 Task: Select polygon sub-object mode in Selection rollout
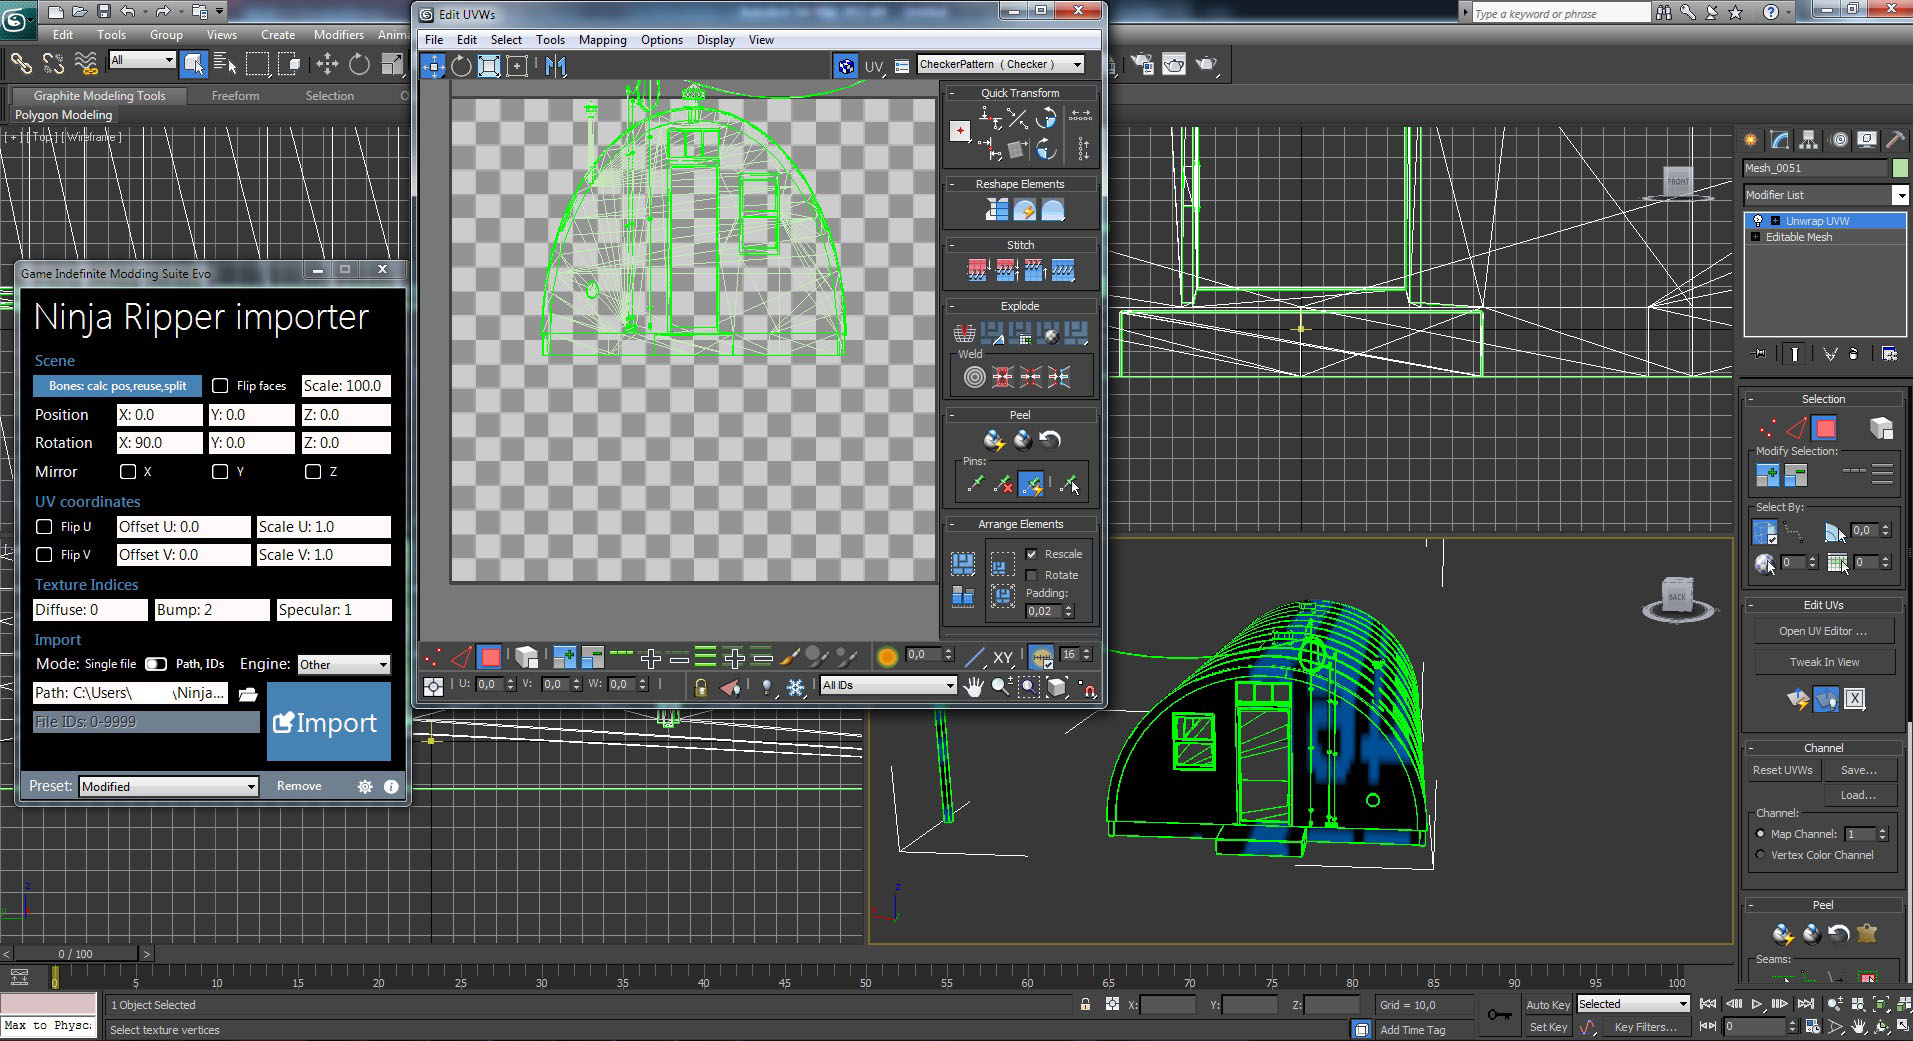coord(1825,429)
